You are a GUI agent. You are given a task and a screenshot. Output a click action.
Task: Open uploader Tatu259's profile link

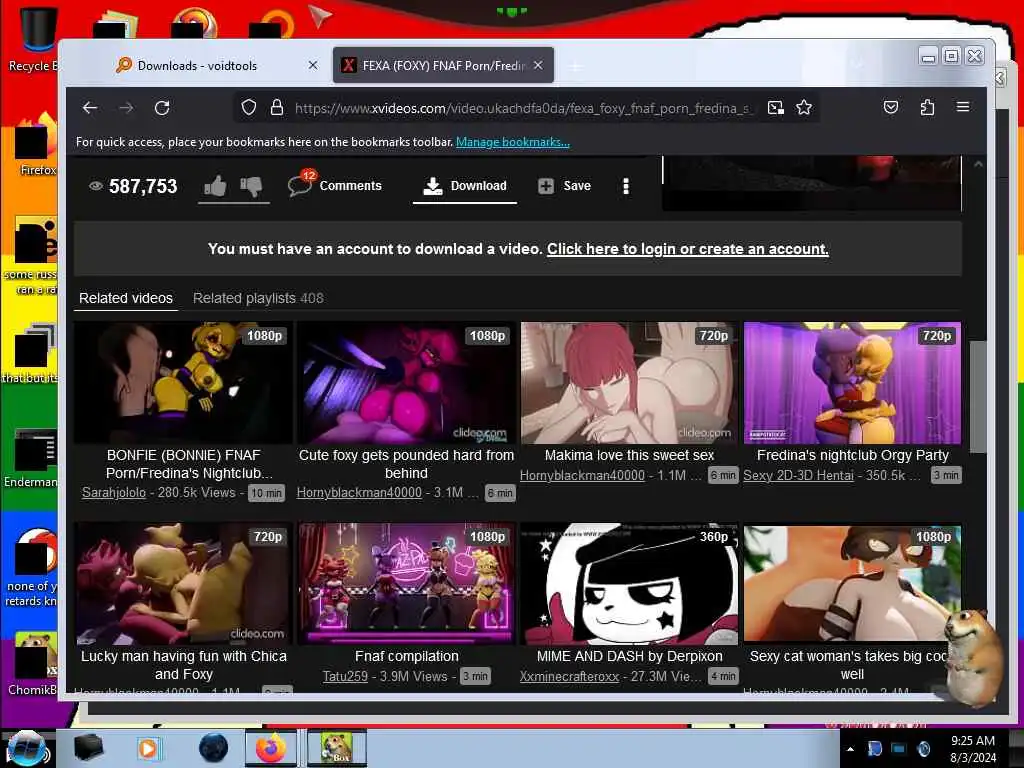tap(345, 677)
